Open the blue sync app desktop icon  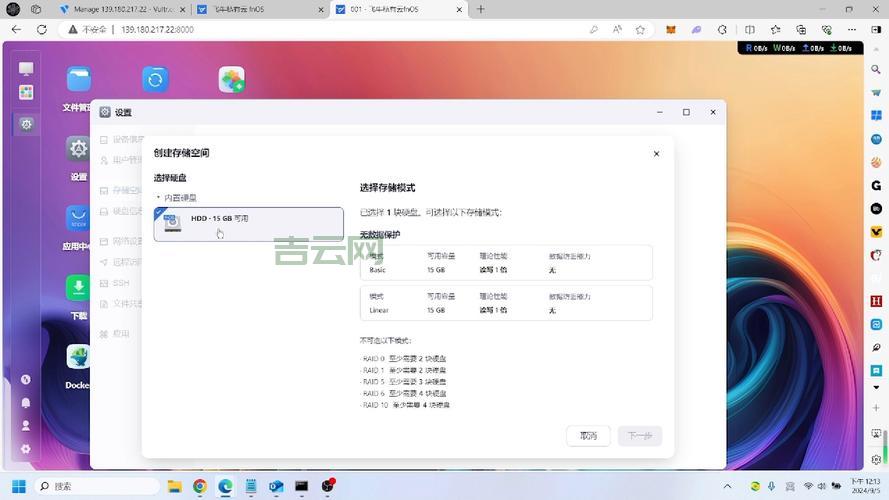pyautogui.click(x=155, y=79)
